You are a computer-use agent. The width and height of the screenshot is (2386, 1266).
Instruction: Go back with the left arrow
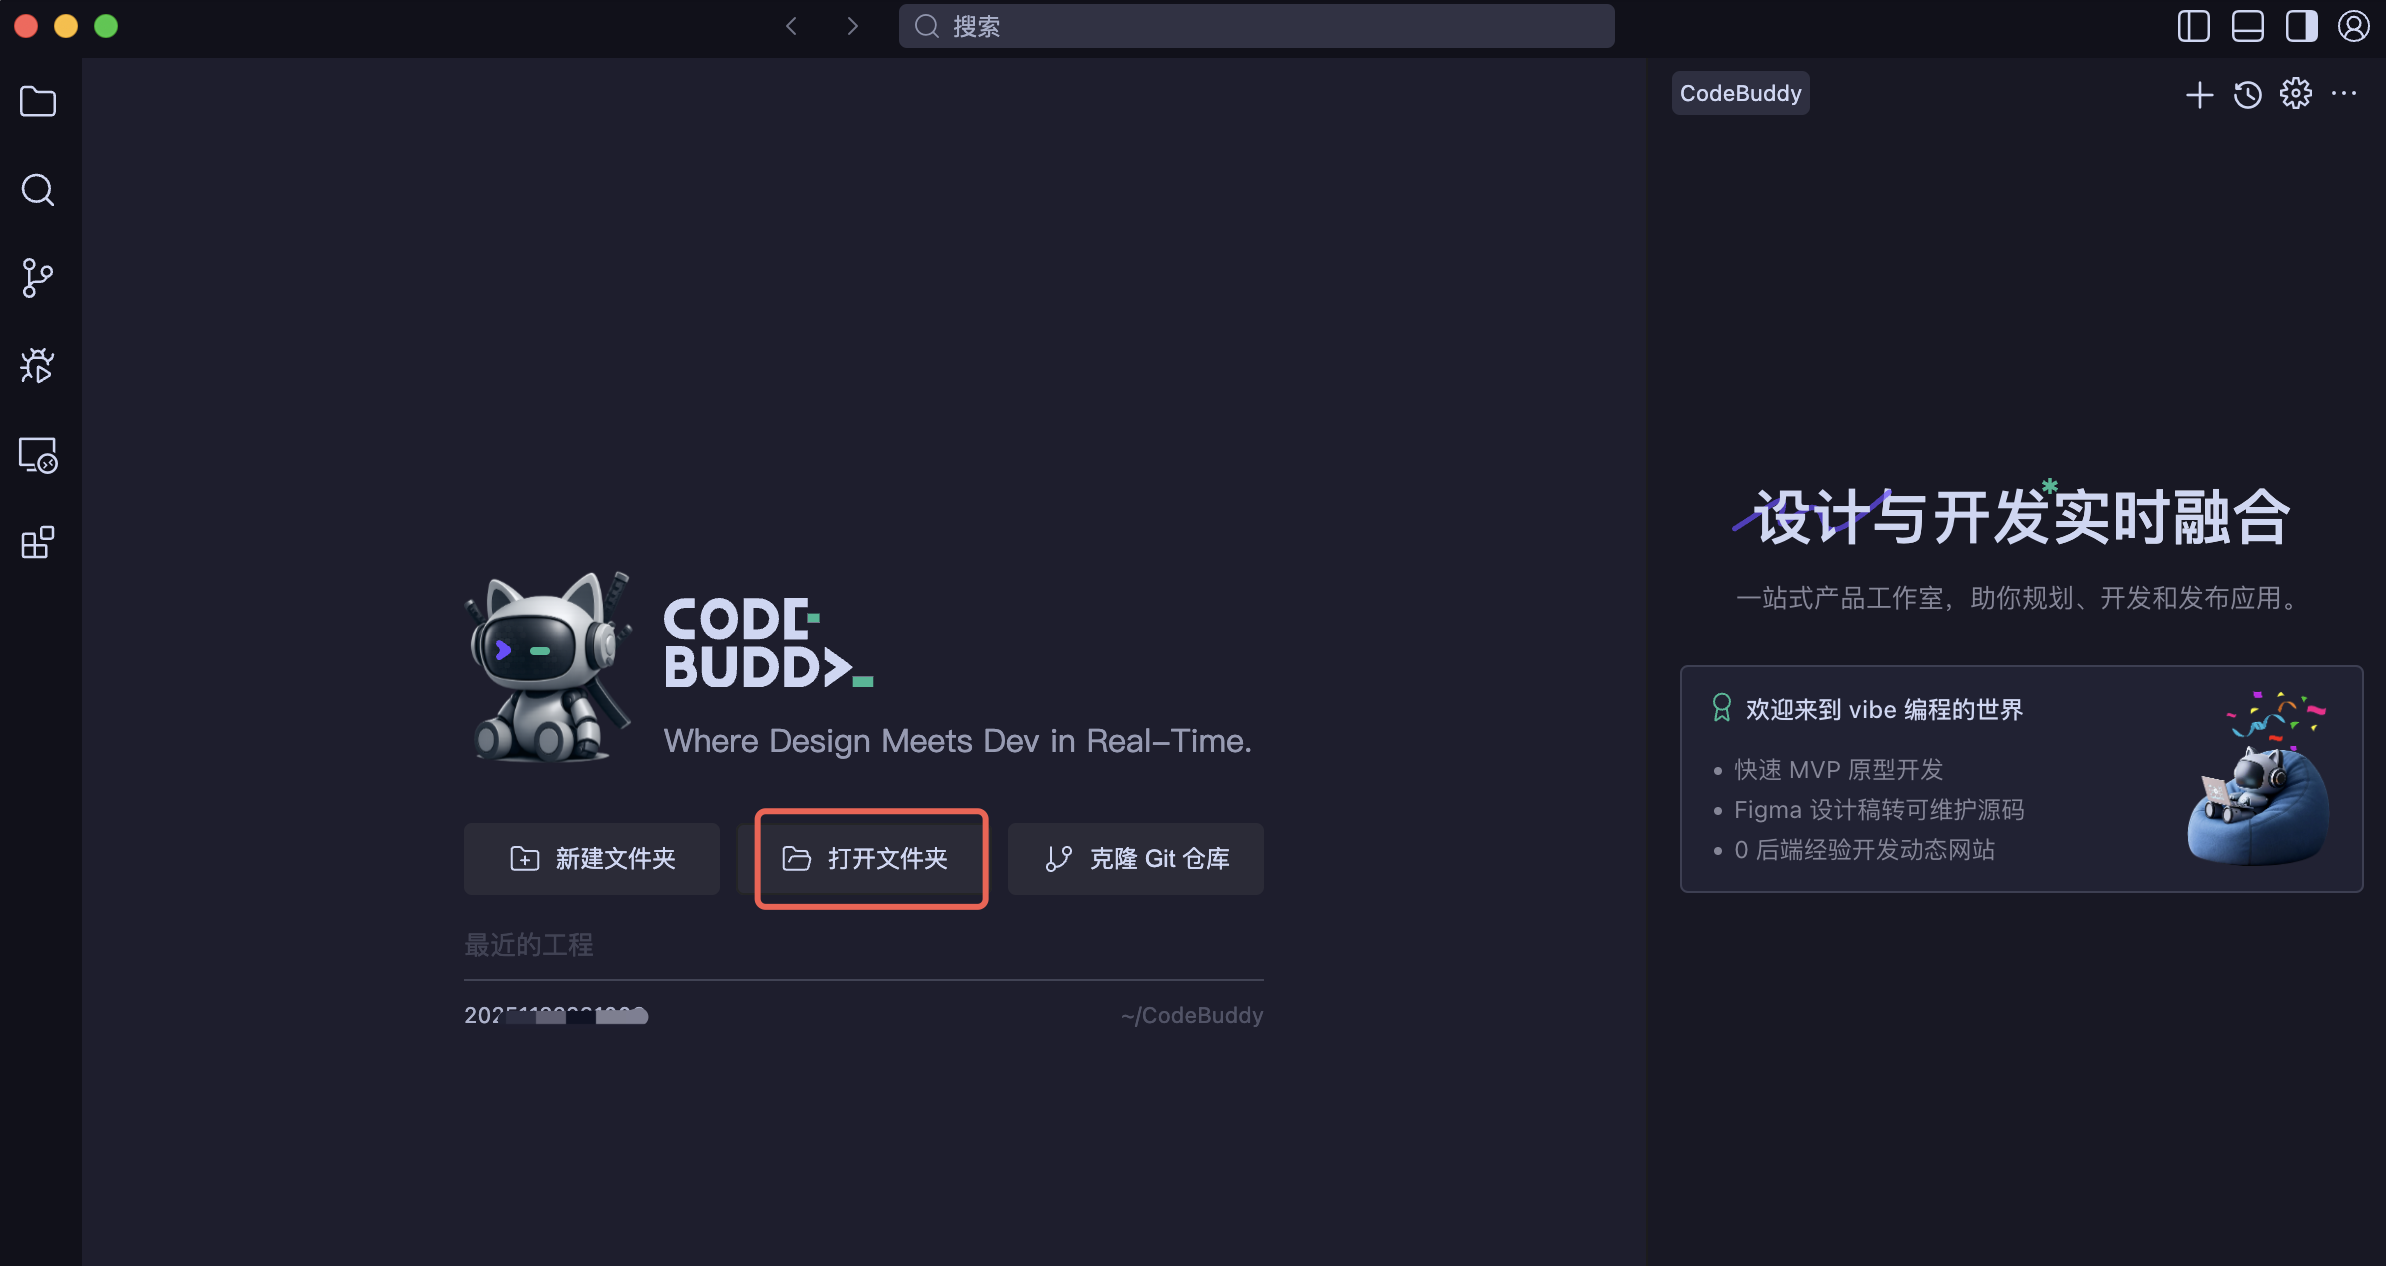(791, 26)
